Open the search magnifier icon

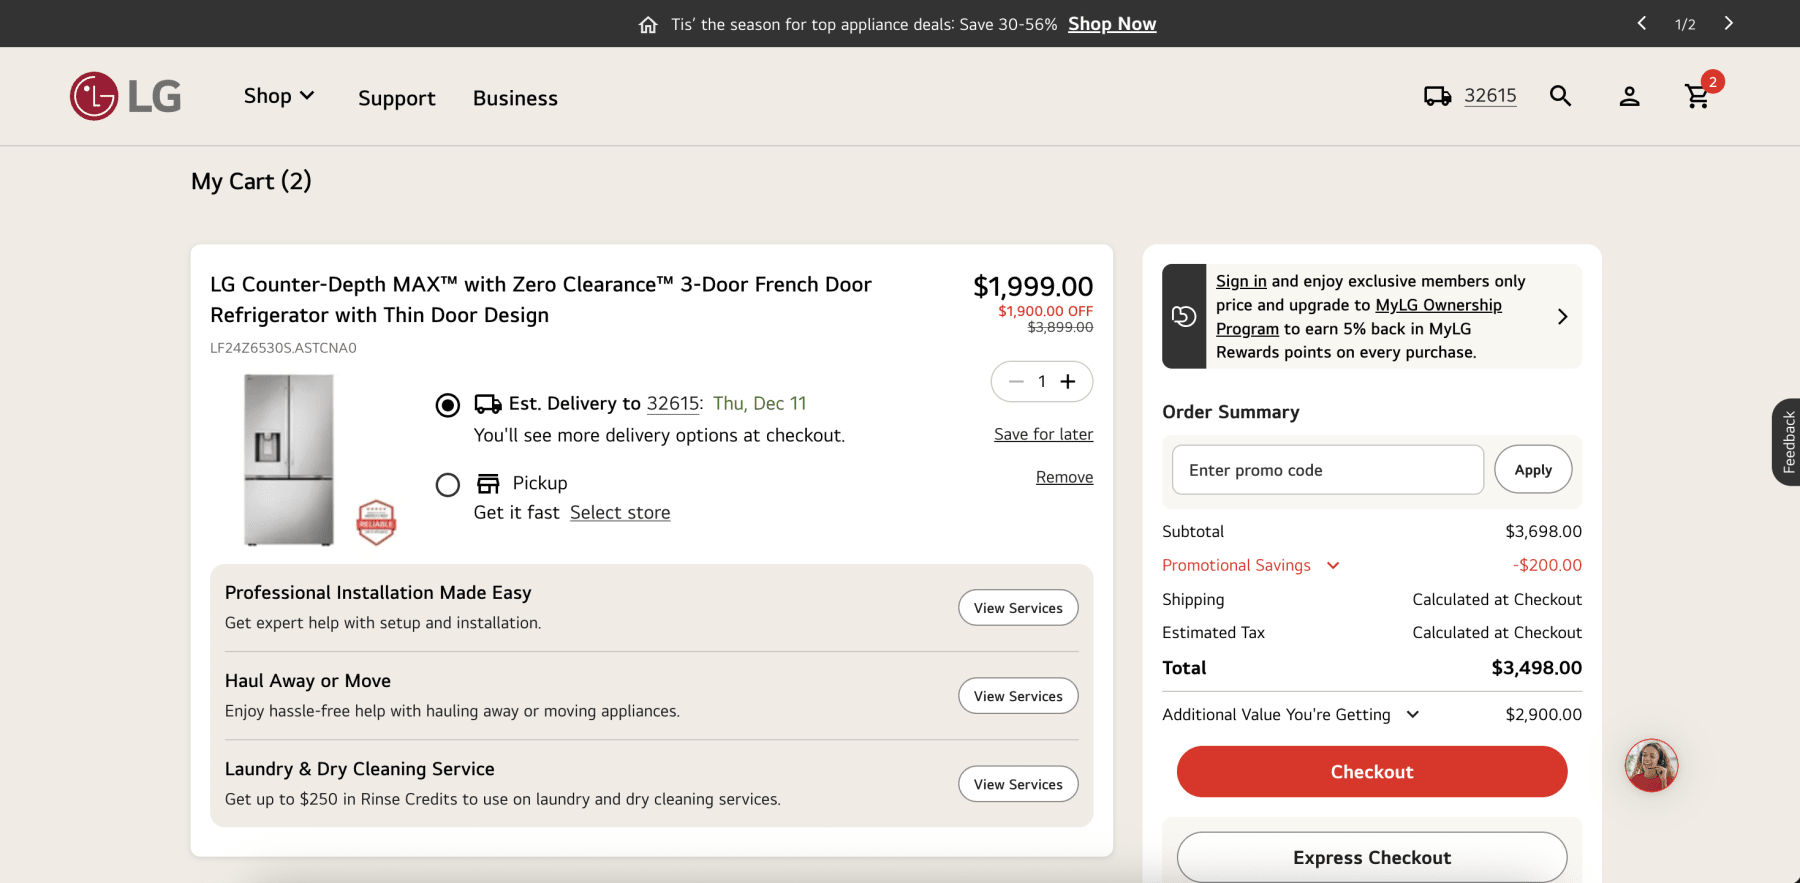click(x=1560, y=96)
